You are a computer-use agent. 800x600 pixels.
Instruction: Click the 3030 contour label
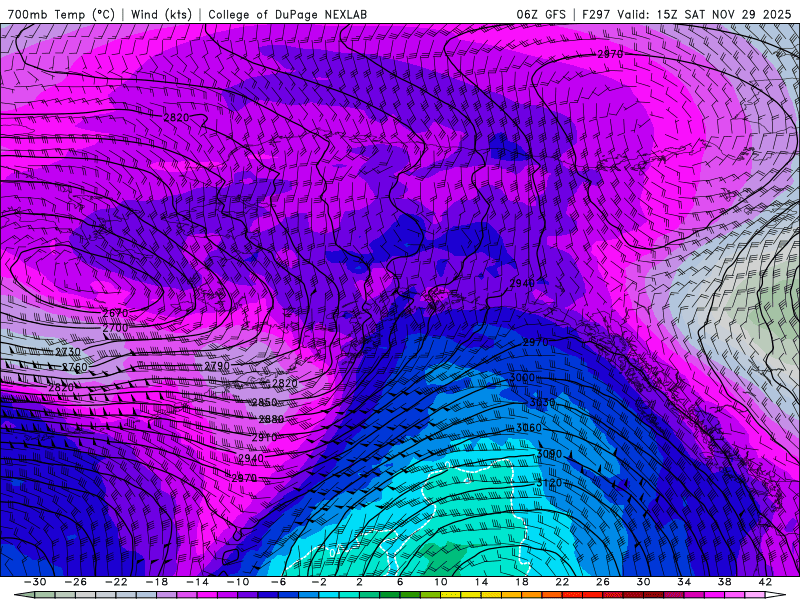coord(542,403)
